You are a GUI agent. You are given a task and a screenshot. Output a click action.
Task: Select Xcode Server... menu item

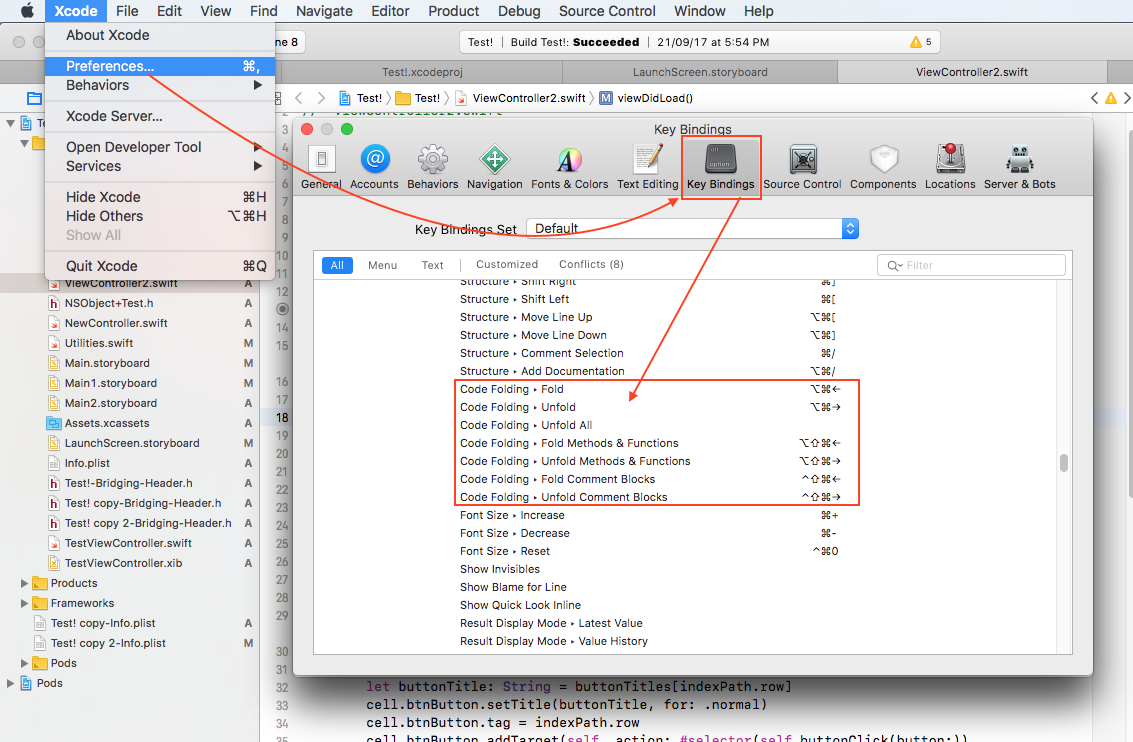click(160, 116)
